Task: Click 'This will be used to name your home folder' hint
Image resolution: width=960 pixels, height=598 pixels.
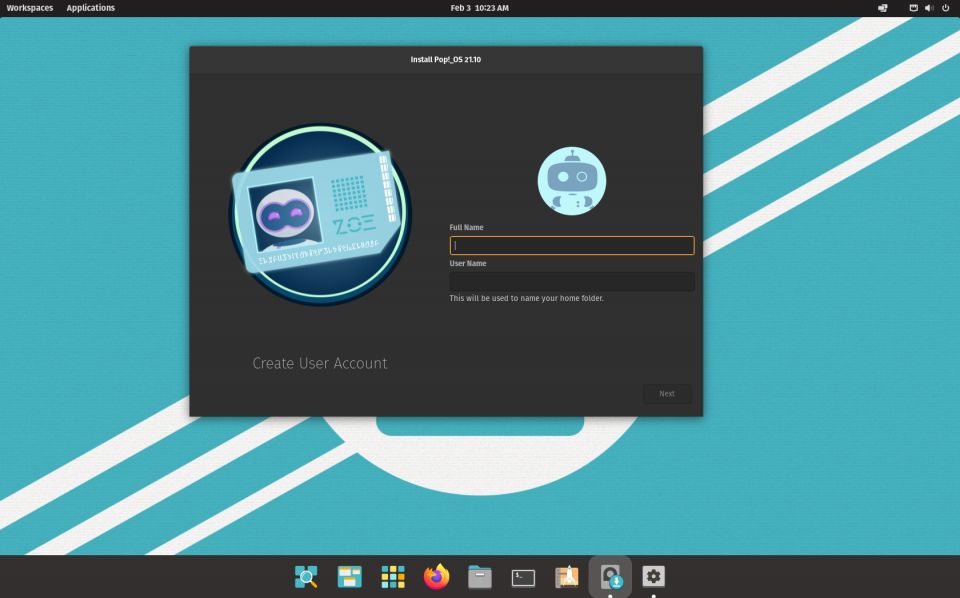Action: point(526,298)
